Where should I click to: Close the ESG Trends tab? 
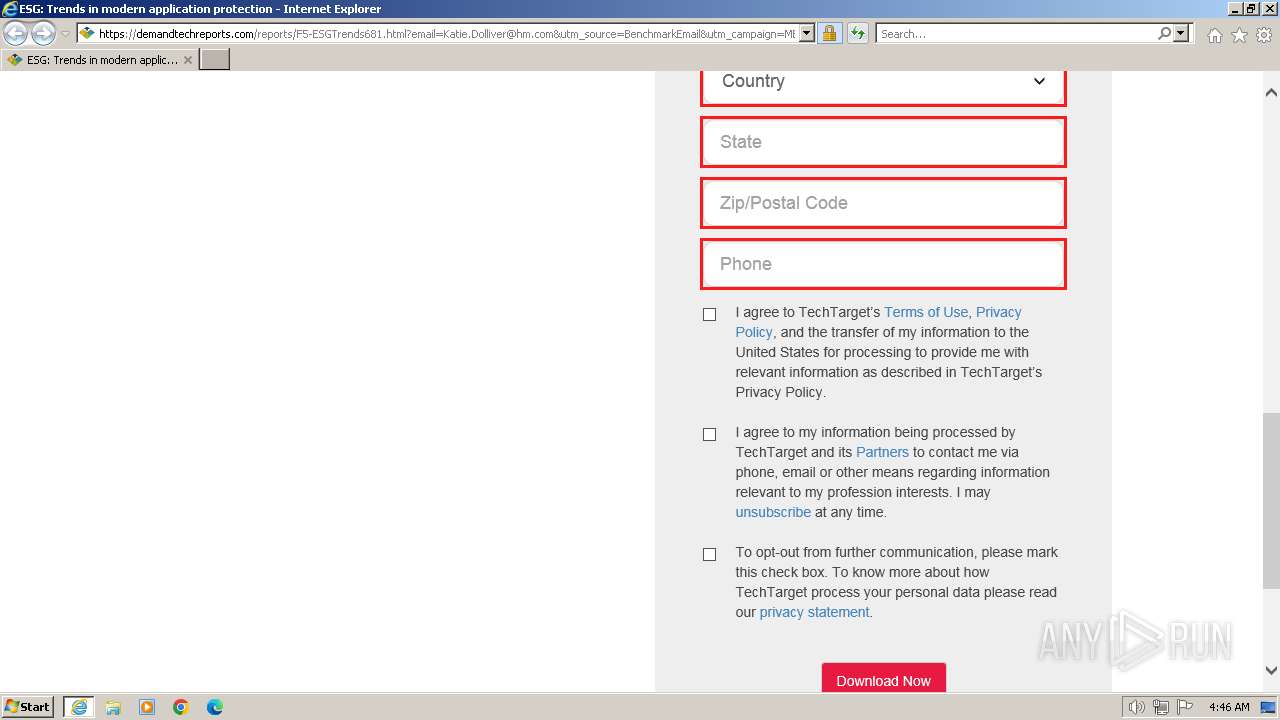pos(188,60)
